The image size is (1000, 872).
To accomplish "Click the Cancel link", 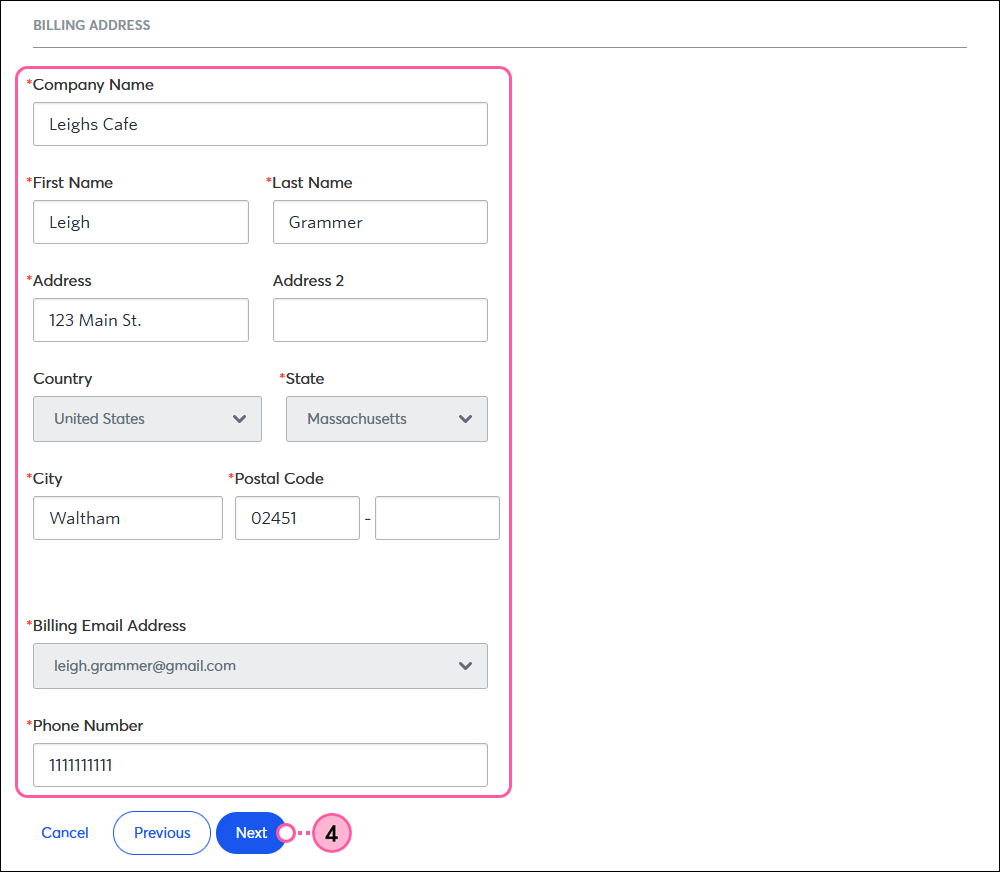I will (x=65, y=833).
